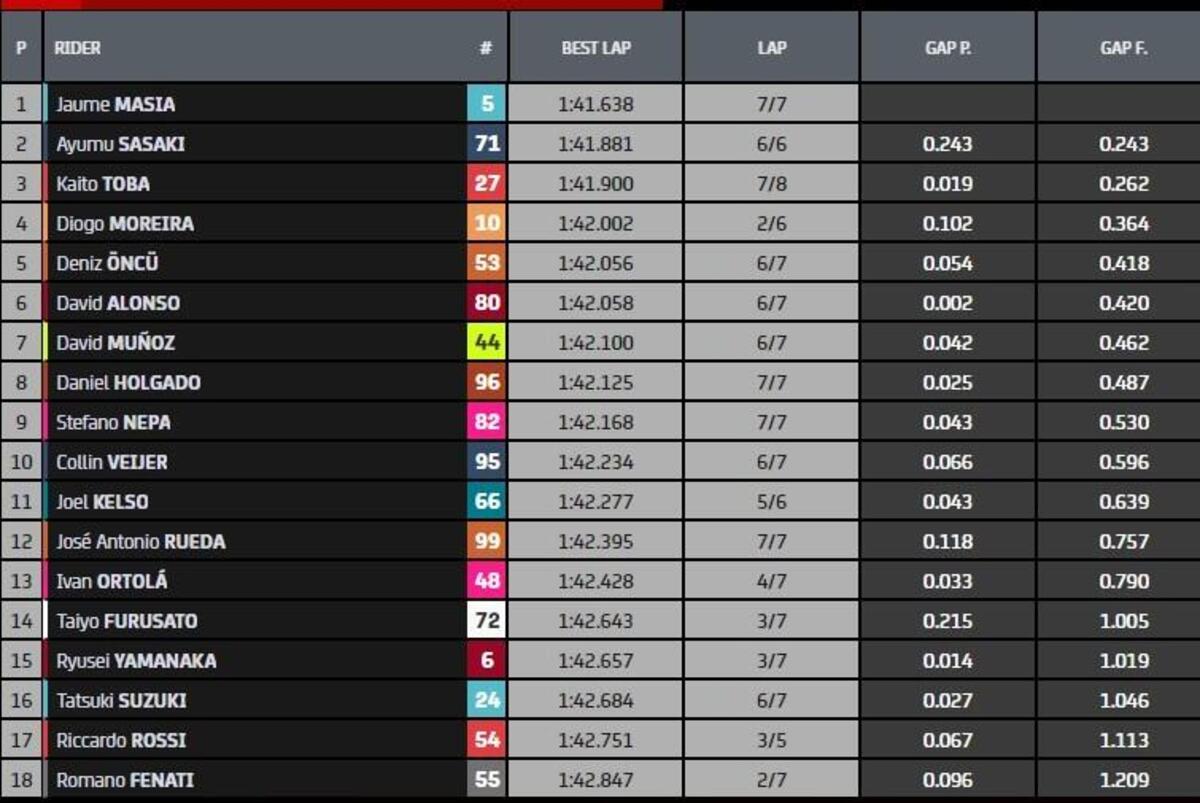
Task: Click the number 71 badge for Sasaki
Action: pyautogui.click(x=487, y=144)
